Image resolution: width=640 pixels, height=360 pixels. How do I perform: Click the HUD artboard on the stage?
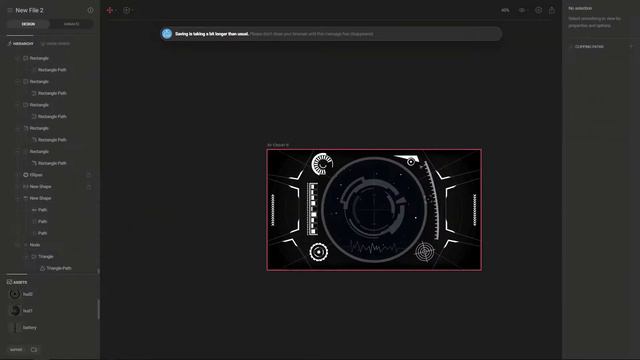(374, 210)
